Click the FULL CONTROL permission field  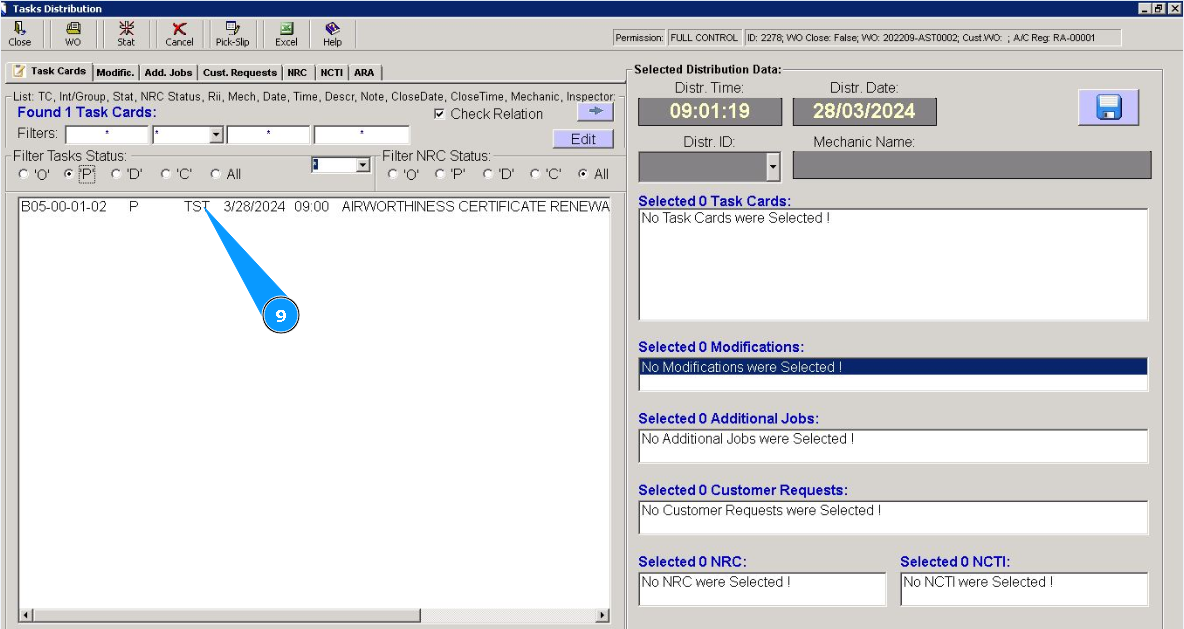tap(704, 38)
